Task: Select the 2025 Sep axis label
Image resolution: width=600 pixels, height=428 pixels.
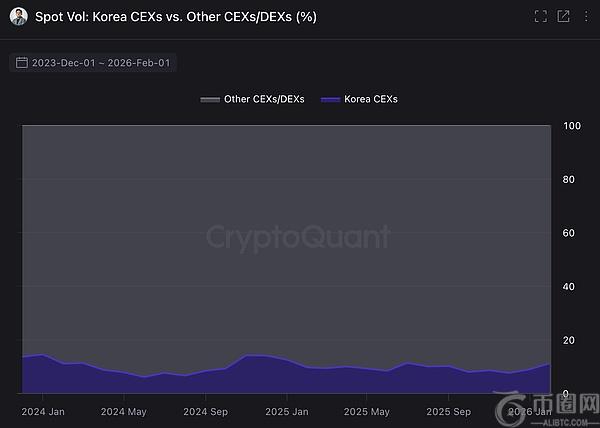Action: click(449, 411)
